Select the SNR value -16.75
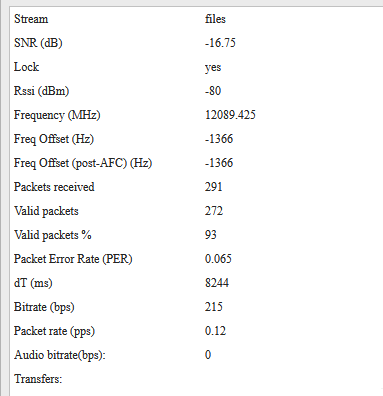383x396 pixels. coord(220,43)
